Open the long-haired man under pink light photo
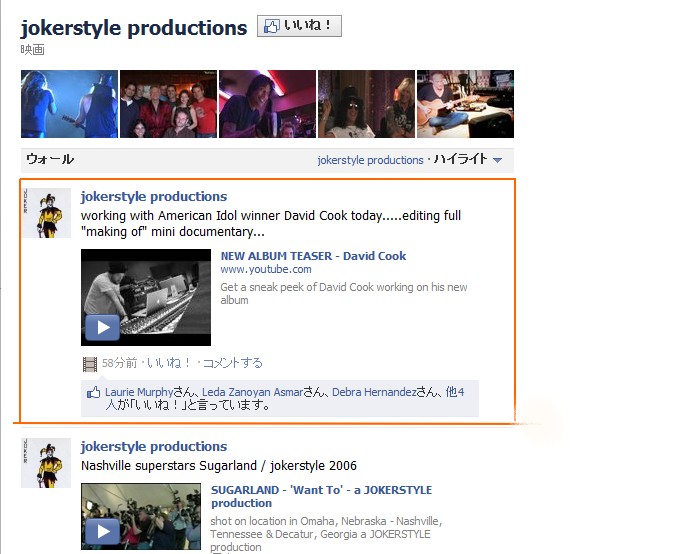The image size is (673, 554). [267, 104]
